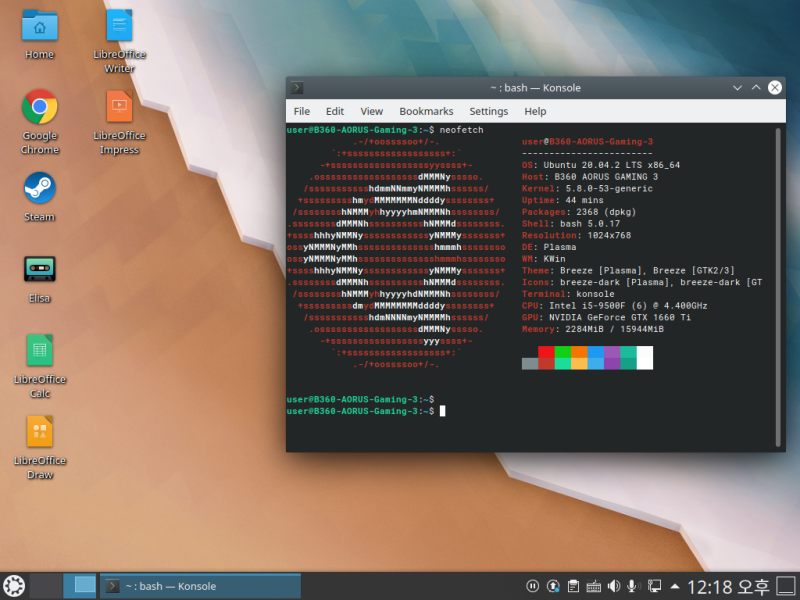Viewport: 800px width, 600px height.
Task: Open the microphone tray icon
Action: (633, 586)
